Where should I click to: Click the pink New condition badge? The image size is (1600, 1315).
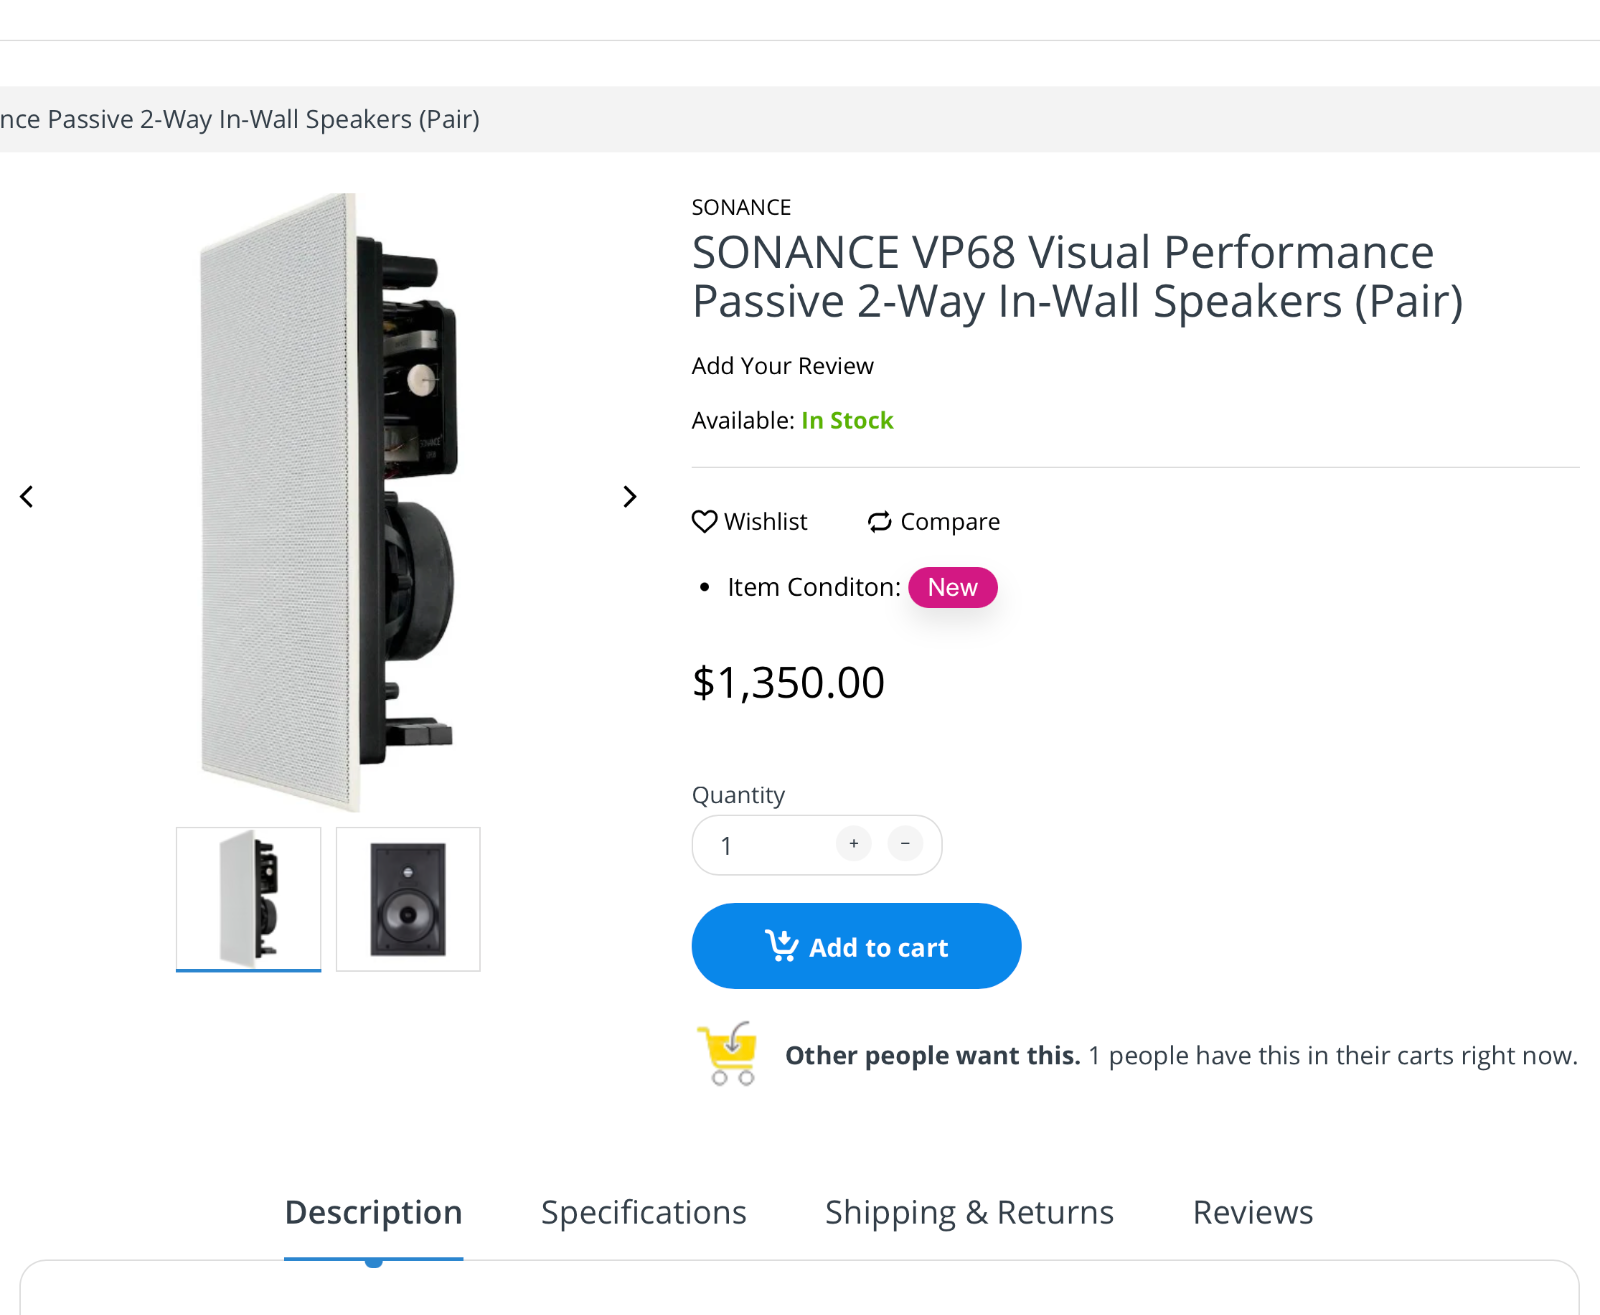pos(952,587)
